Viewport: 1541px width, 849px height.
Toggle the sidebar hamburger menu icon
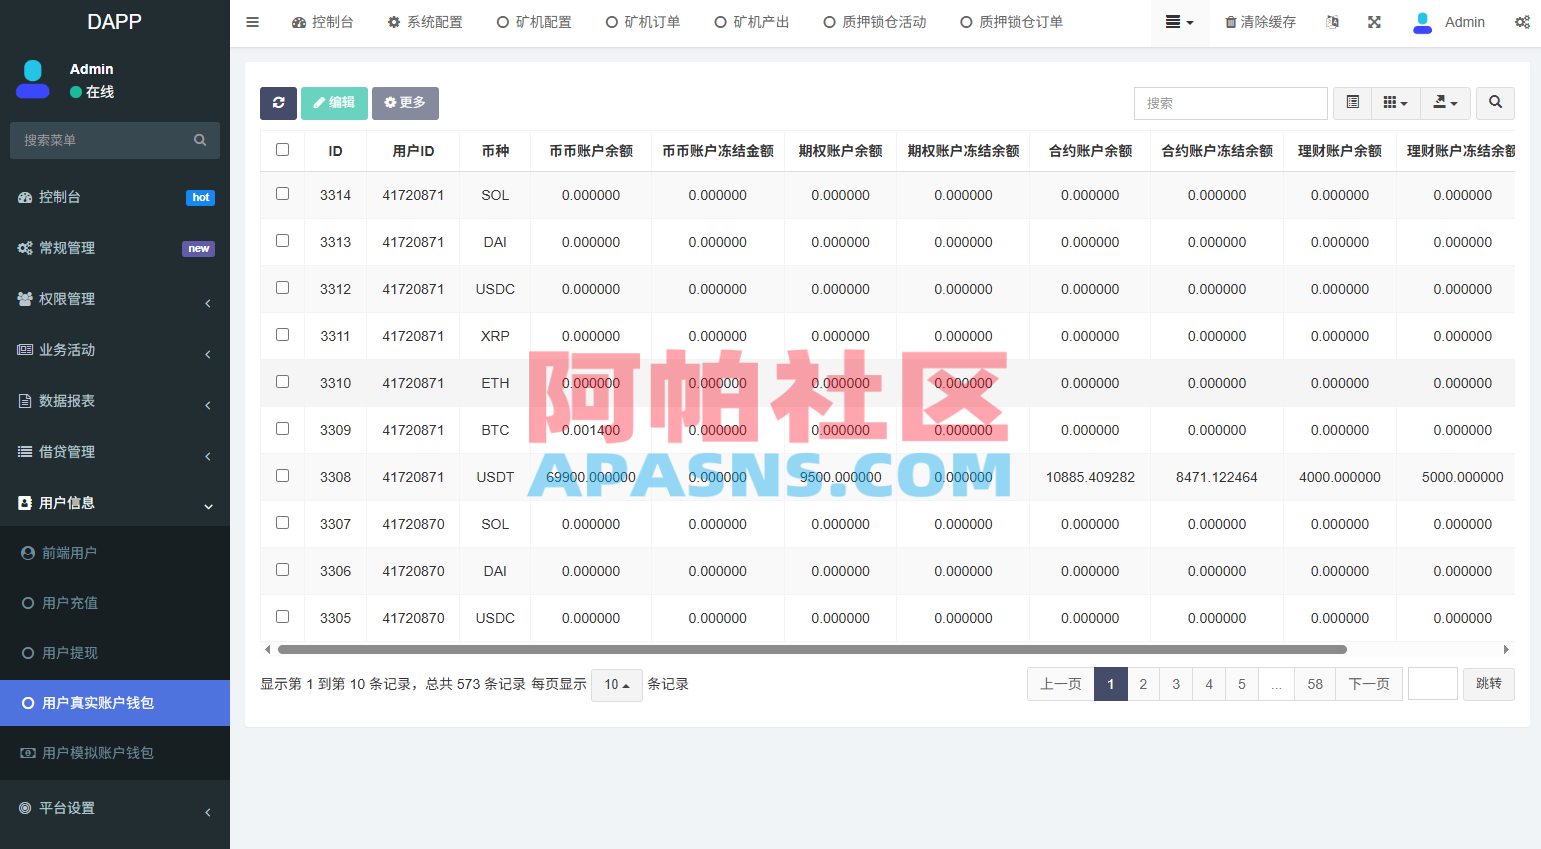coord(253,22)
